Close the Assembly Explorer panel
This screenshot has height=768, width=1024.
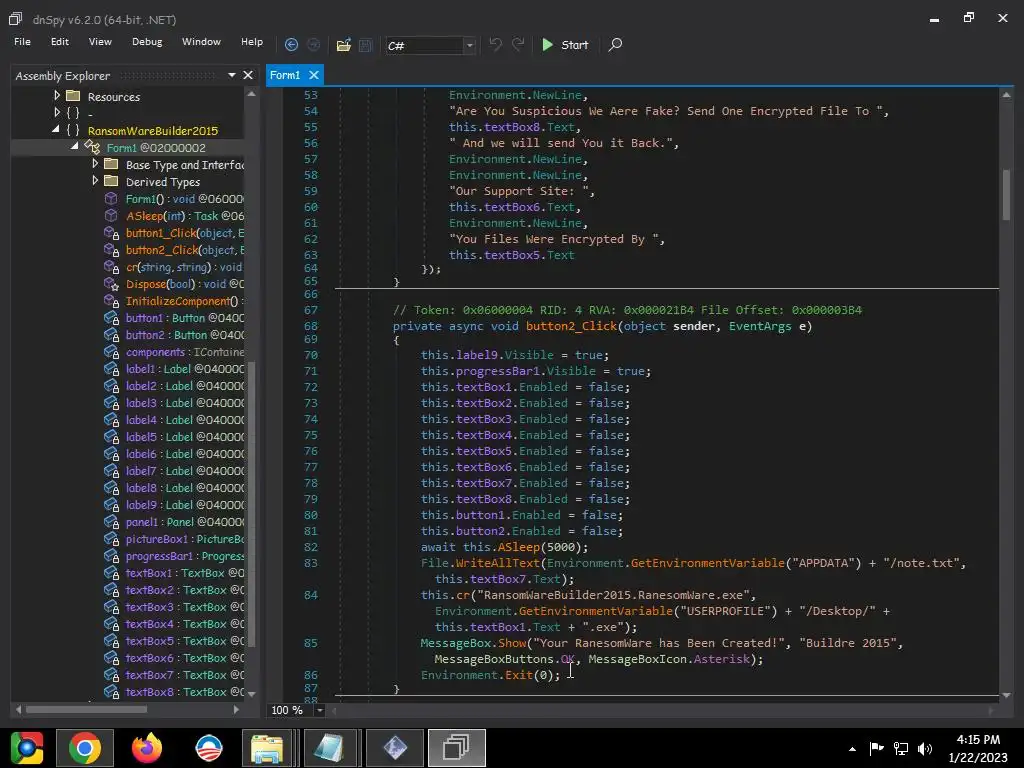coord(248,75)
